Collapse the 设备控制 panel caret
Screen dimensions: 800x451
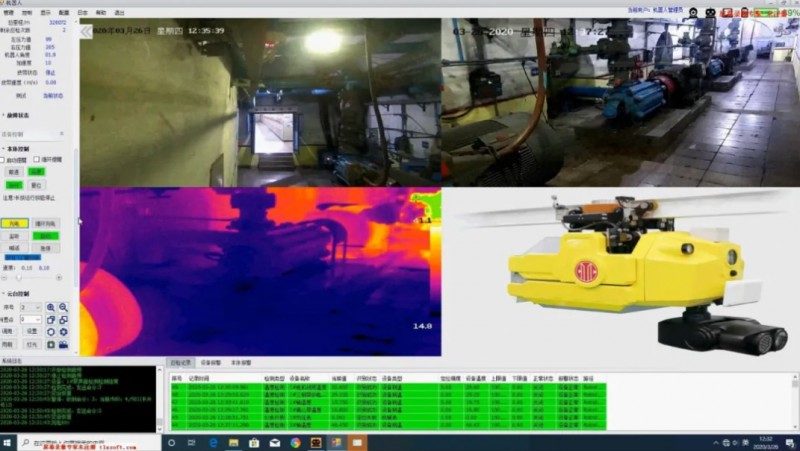pos(62,134)
